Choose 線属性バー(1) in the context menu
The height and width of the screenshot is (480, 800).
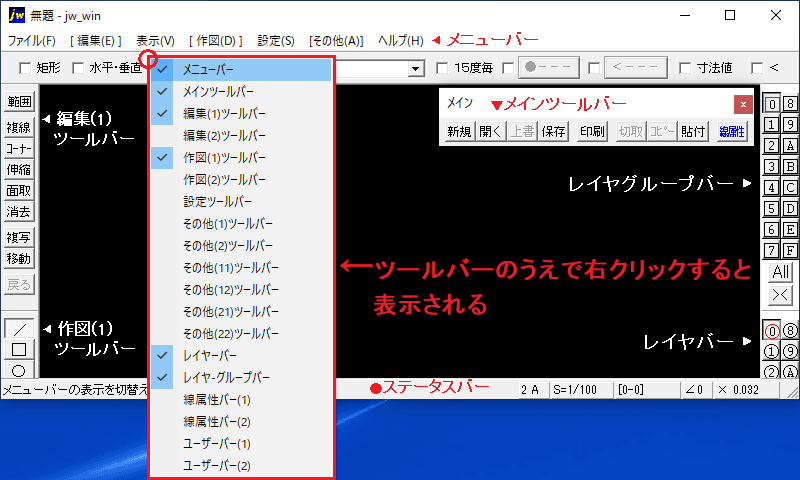click(x=241, y=399)
